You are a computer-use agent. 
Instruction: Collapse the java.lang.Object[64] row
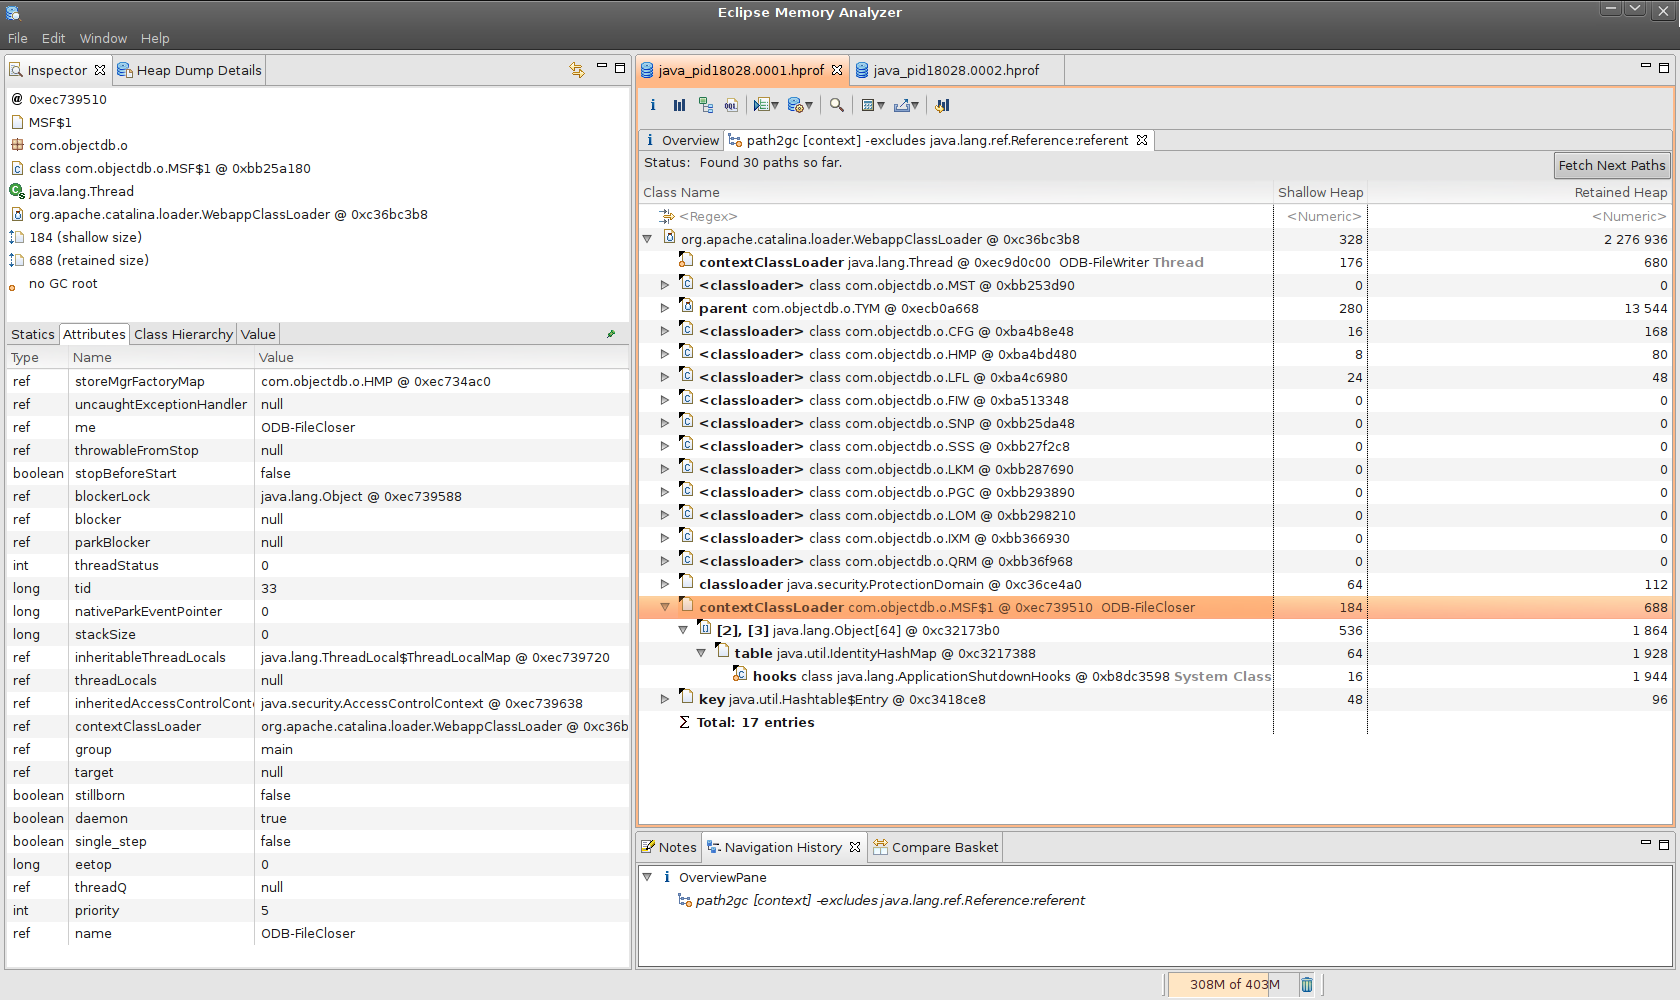click(683, 630)
